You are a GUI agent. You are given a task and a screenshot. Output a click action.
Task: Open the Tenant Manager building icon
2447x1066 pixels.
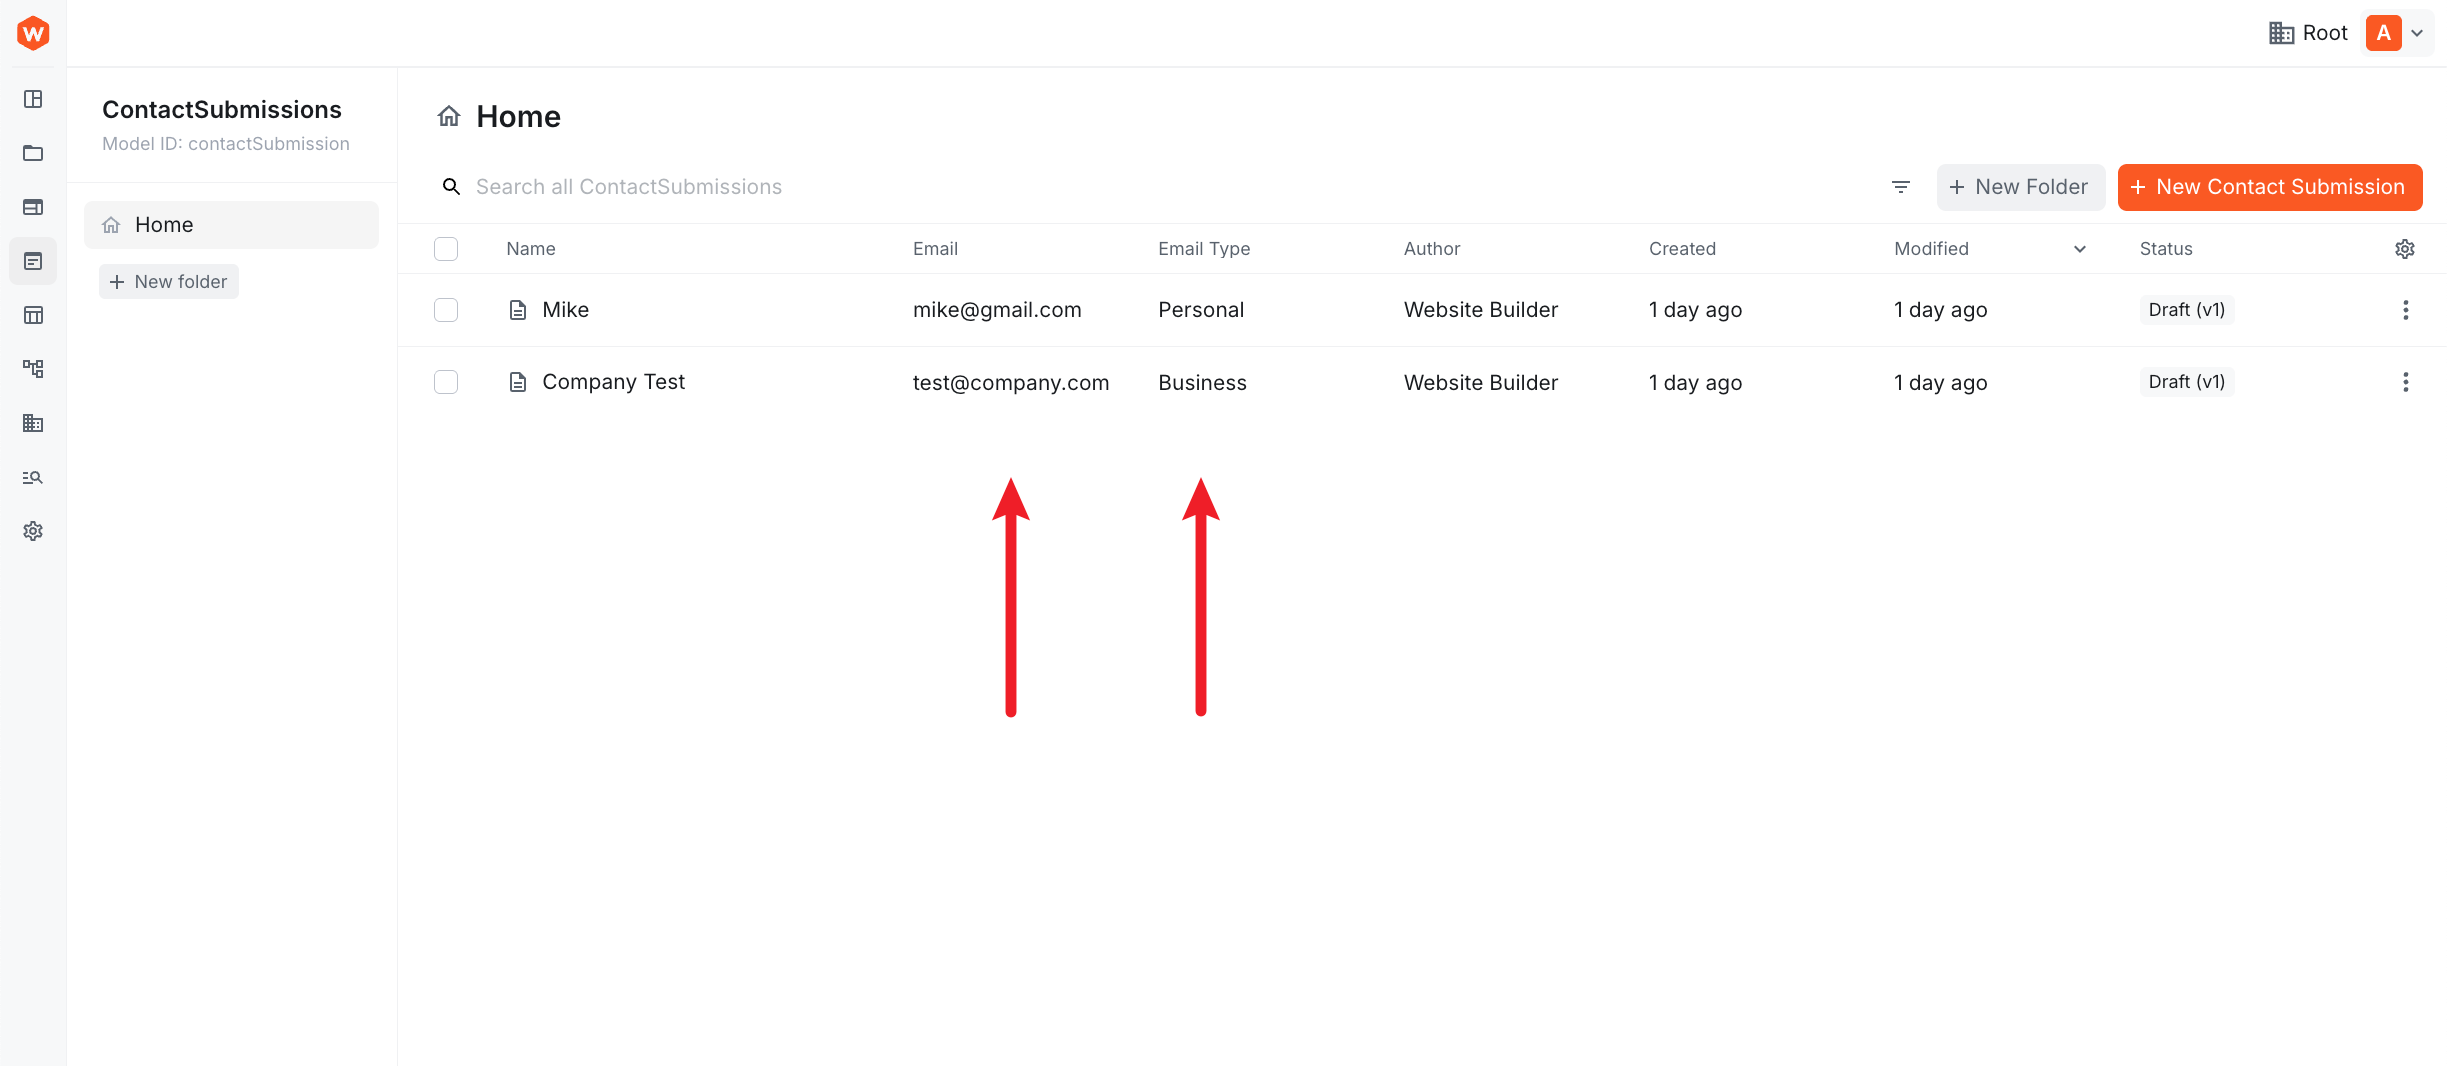(33, 423)
